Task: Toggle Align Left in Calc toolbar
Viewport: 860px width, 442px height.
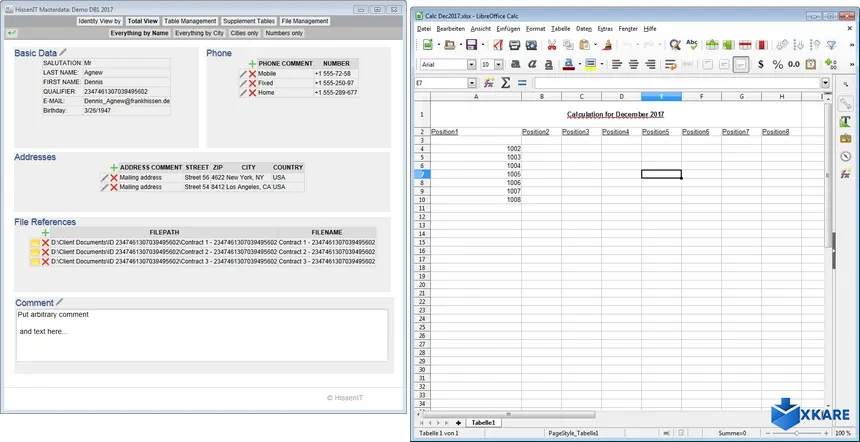Action: 617,64
